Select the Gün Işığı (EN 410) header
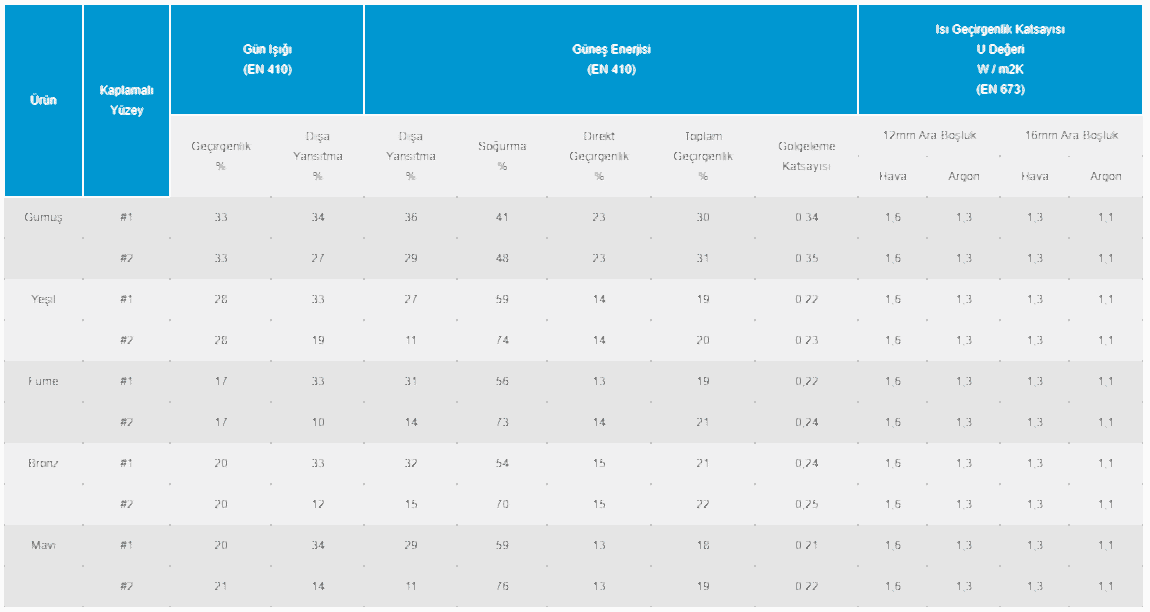This screenshot has height=612, width=1150. [267, 59]
